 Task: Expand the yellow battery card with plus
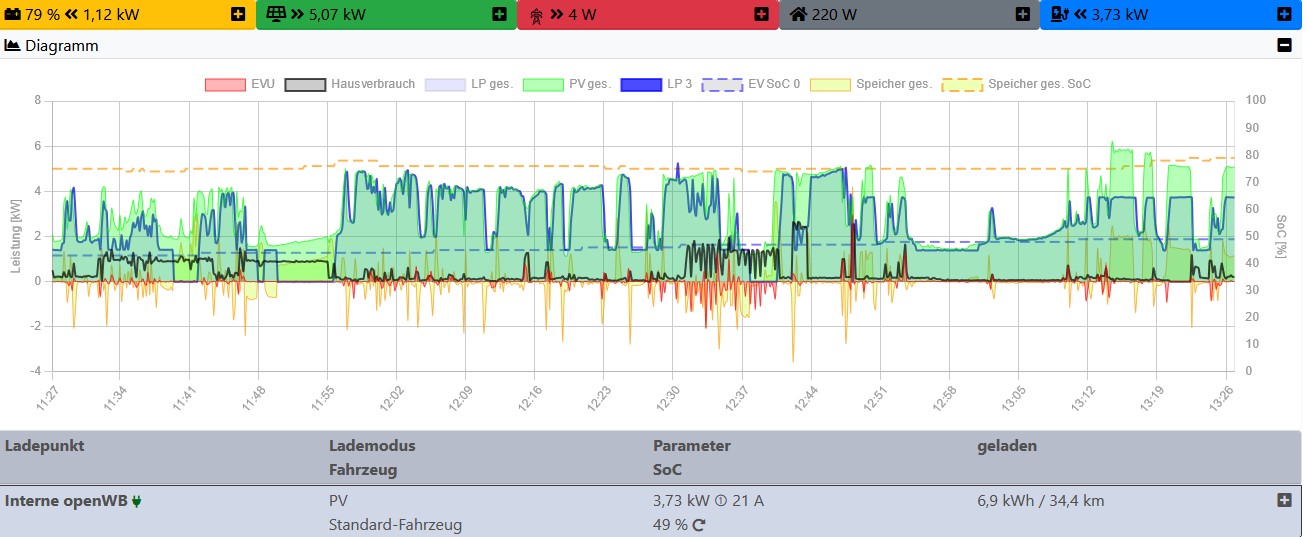pyautogui.click(x=237, y=14)
